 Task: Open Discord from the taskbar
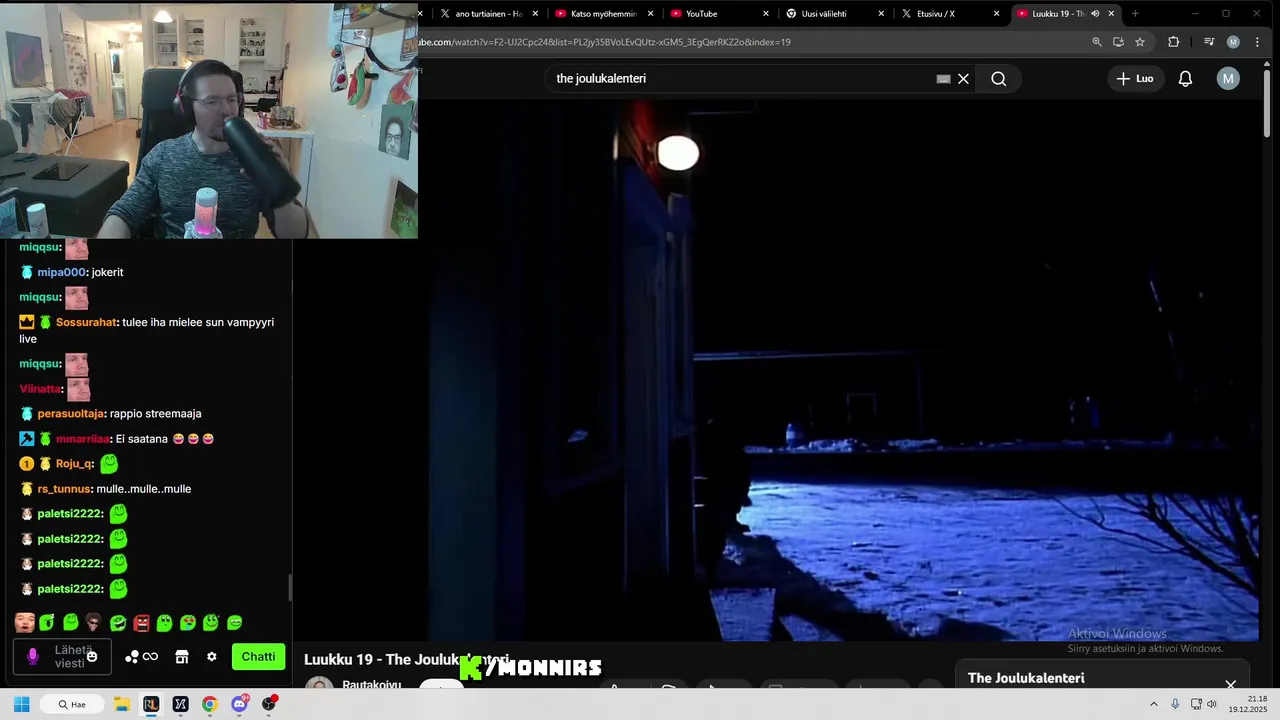[239, 704]
